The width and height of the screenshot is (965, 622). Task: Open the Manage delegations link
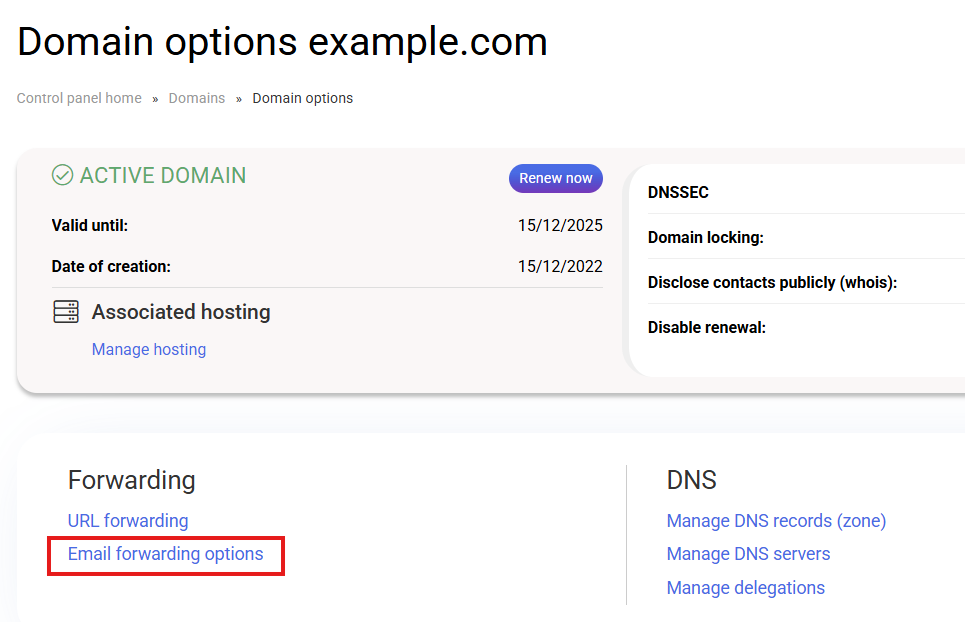[745, 588]
